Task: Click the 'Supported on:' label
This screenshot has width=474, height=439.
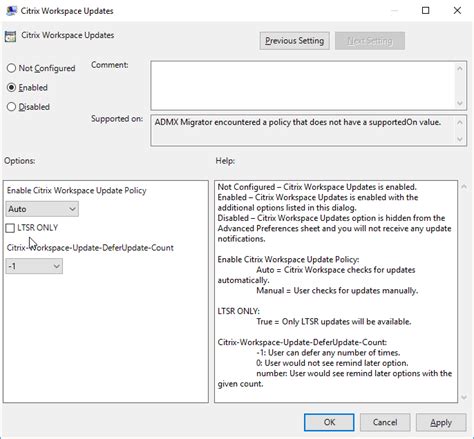Action: coord(117,119)
